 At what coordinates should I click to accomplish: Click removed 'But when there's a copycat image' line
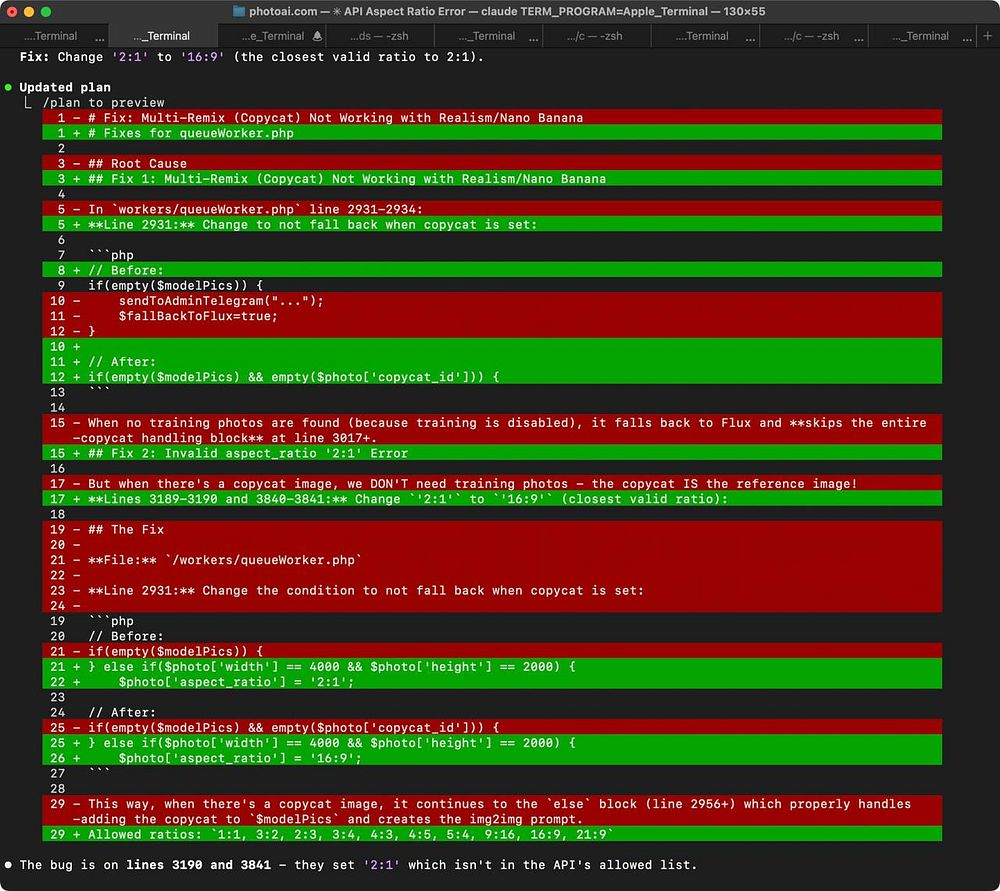(492, 483)
